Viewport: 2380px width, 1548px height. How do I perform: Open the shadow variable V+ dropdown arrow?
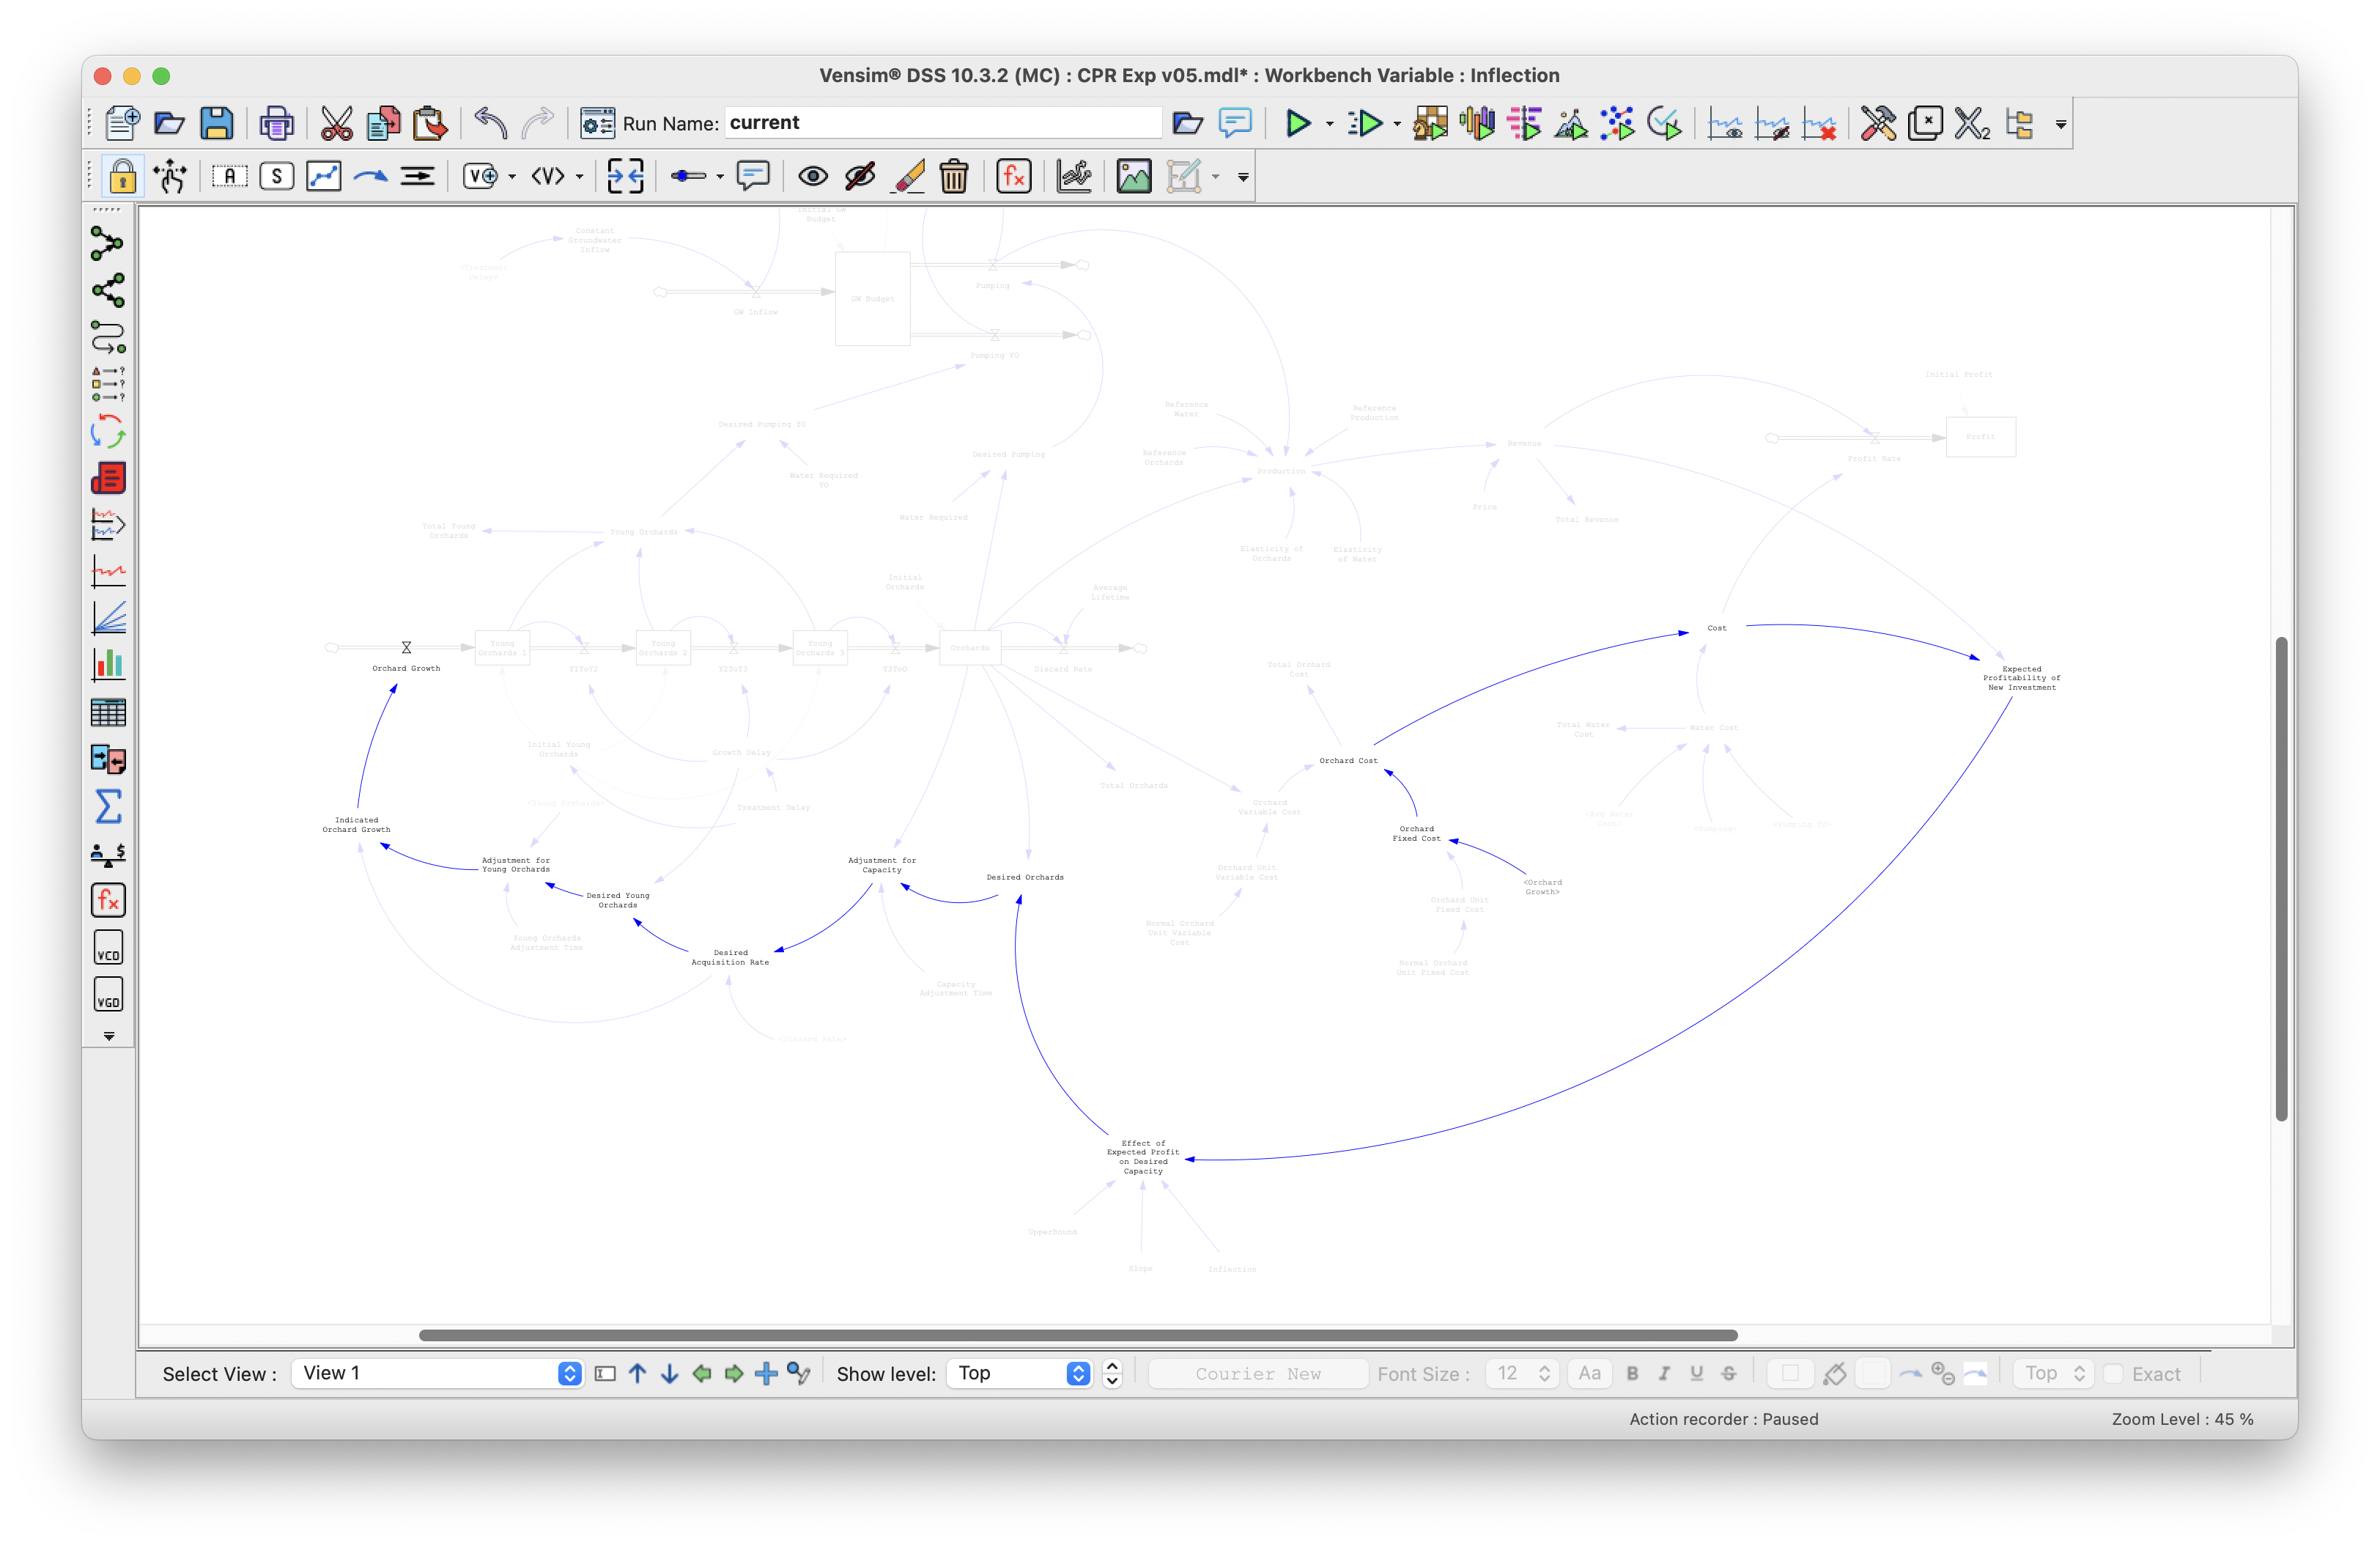pos(512,177)
